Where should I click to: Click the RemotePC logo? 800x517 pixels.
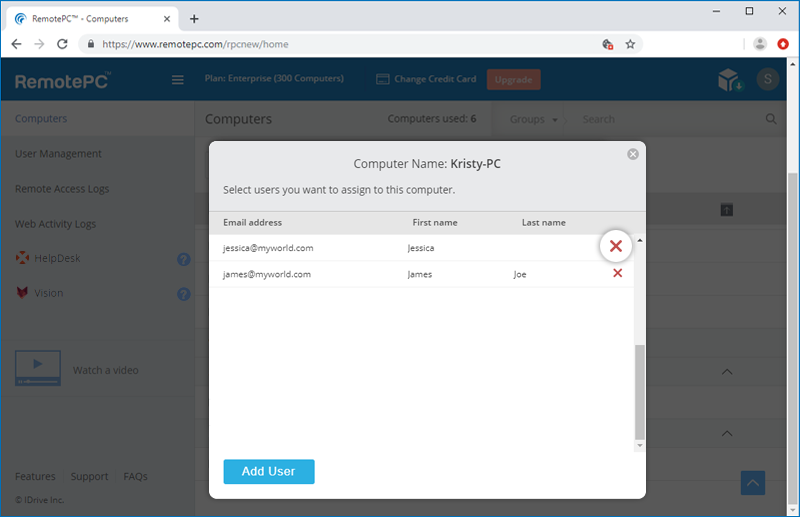(x=62, y=81)
